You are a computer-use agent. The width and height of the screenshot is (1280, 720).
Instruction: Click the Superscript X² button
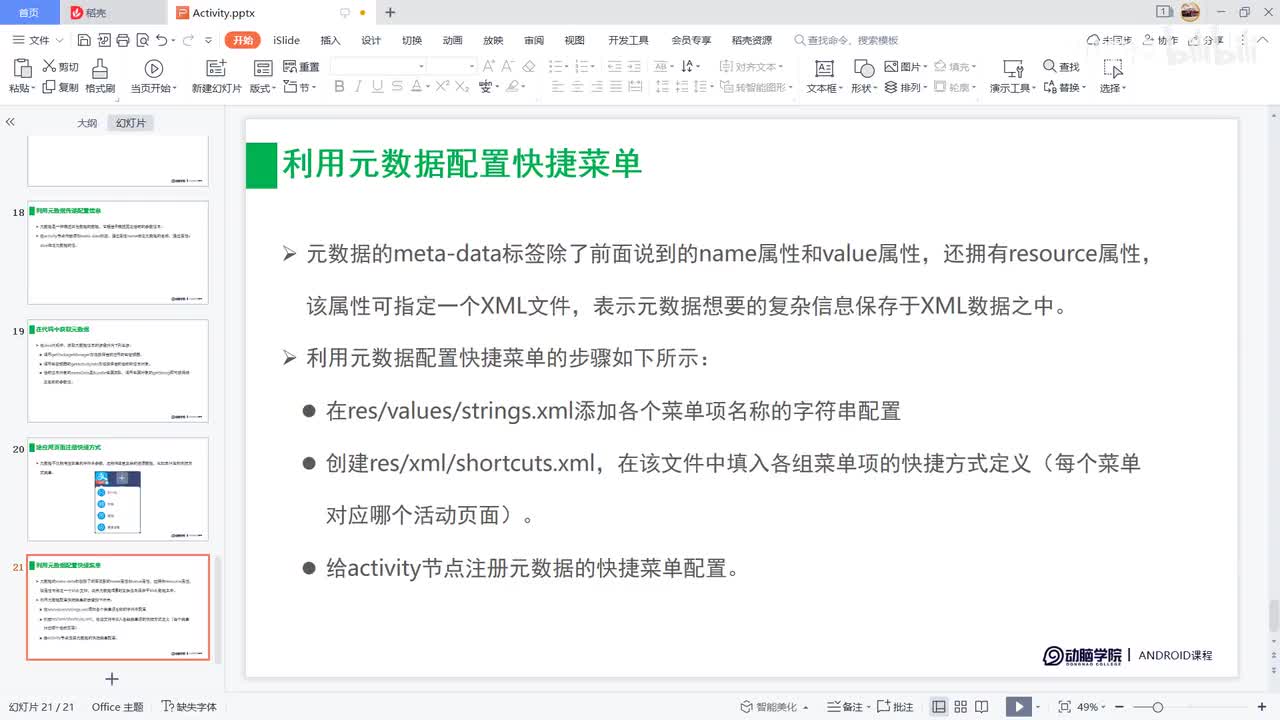pos(441,87)
